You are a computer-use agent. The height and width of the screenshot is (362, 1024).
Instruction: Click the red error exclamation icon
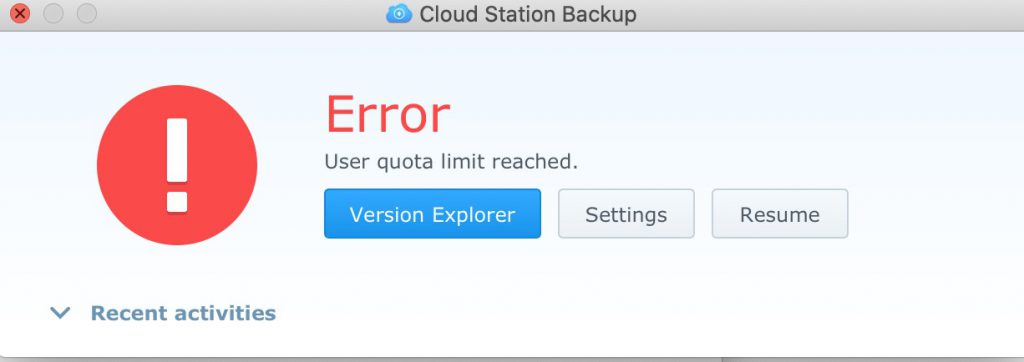point(177,165)
